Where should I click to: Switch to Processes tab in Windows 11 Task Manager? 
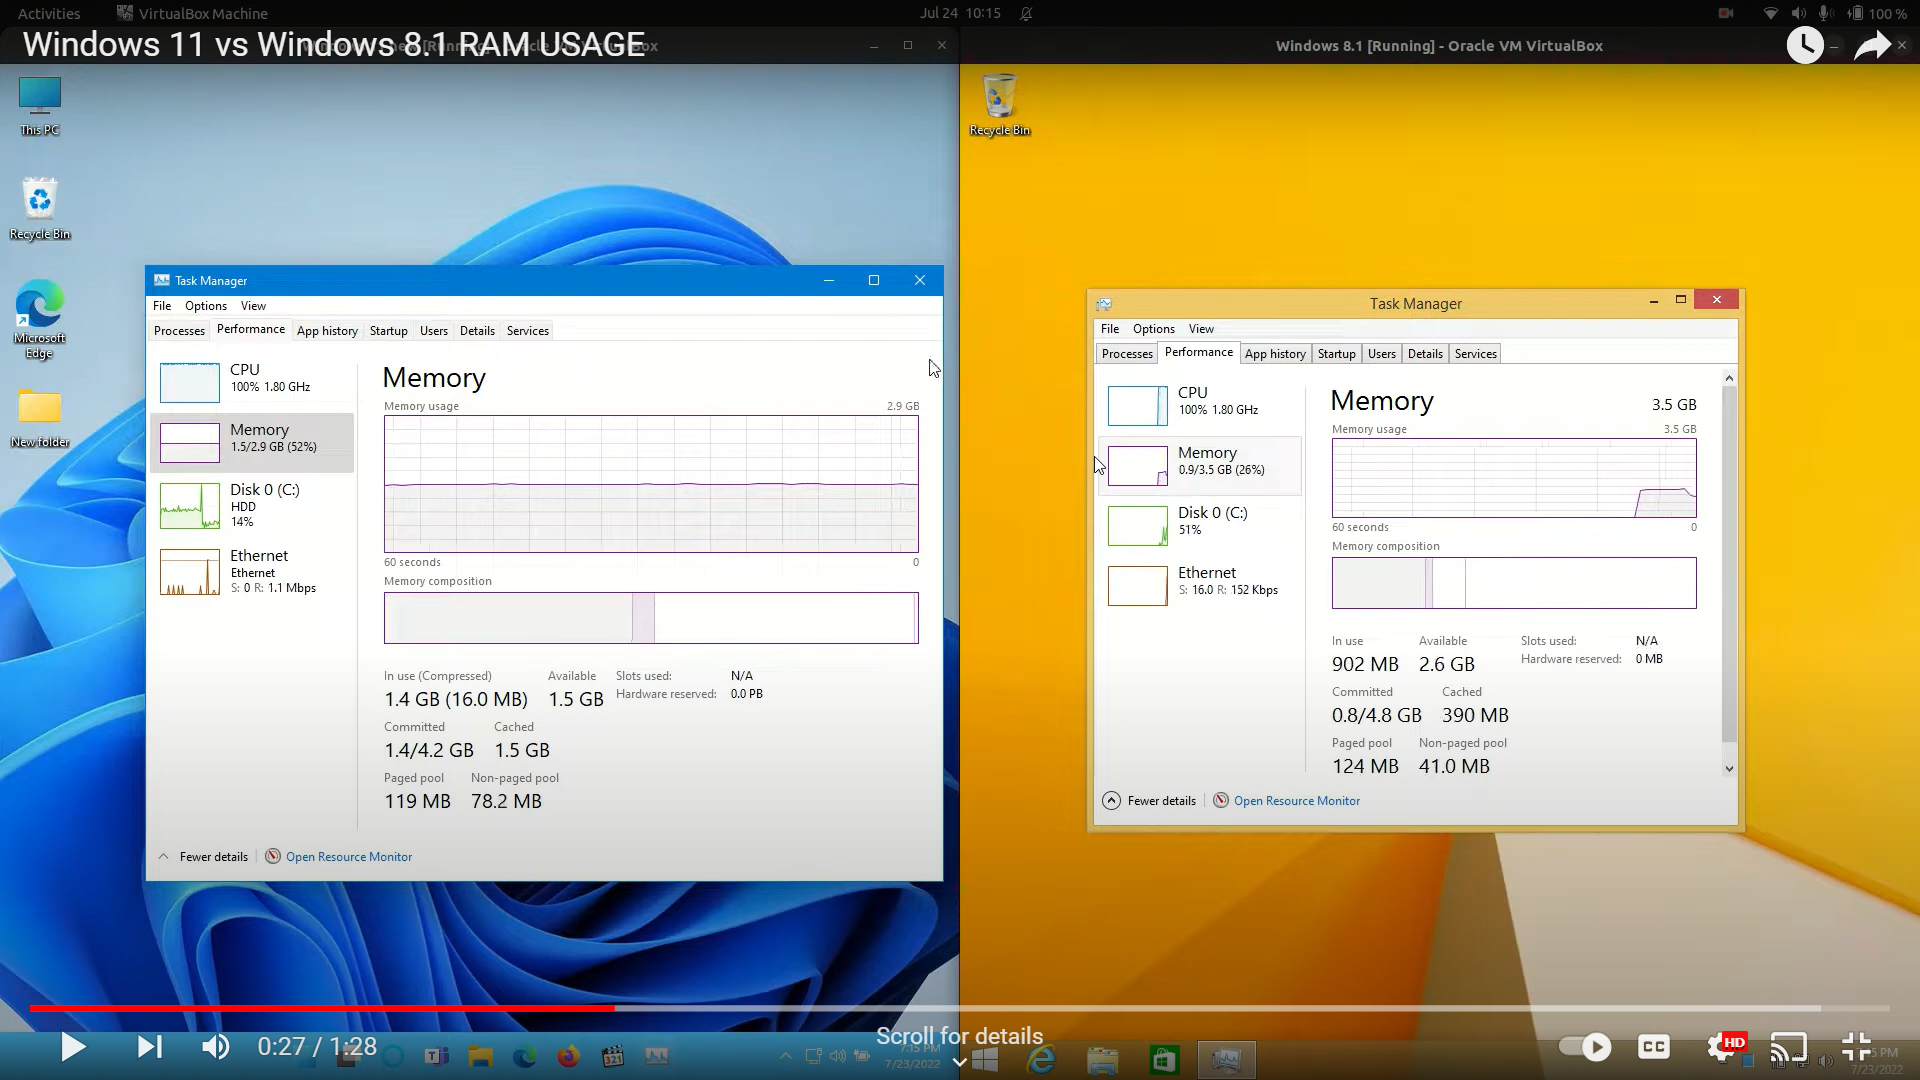[x=179, y=331]
